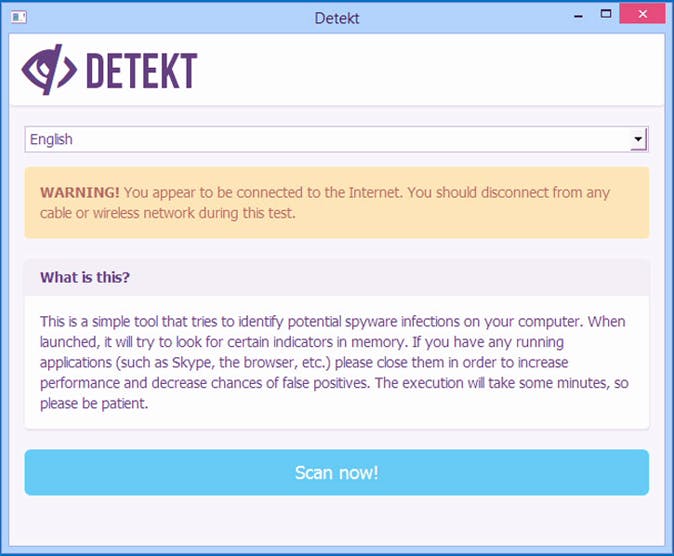Click text "please be patient."
The image size is (674, 556).
point(94,403)
